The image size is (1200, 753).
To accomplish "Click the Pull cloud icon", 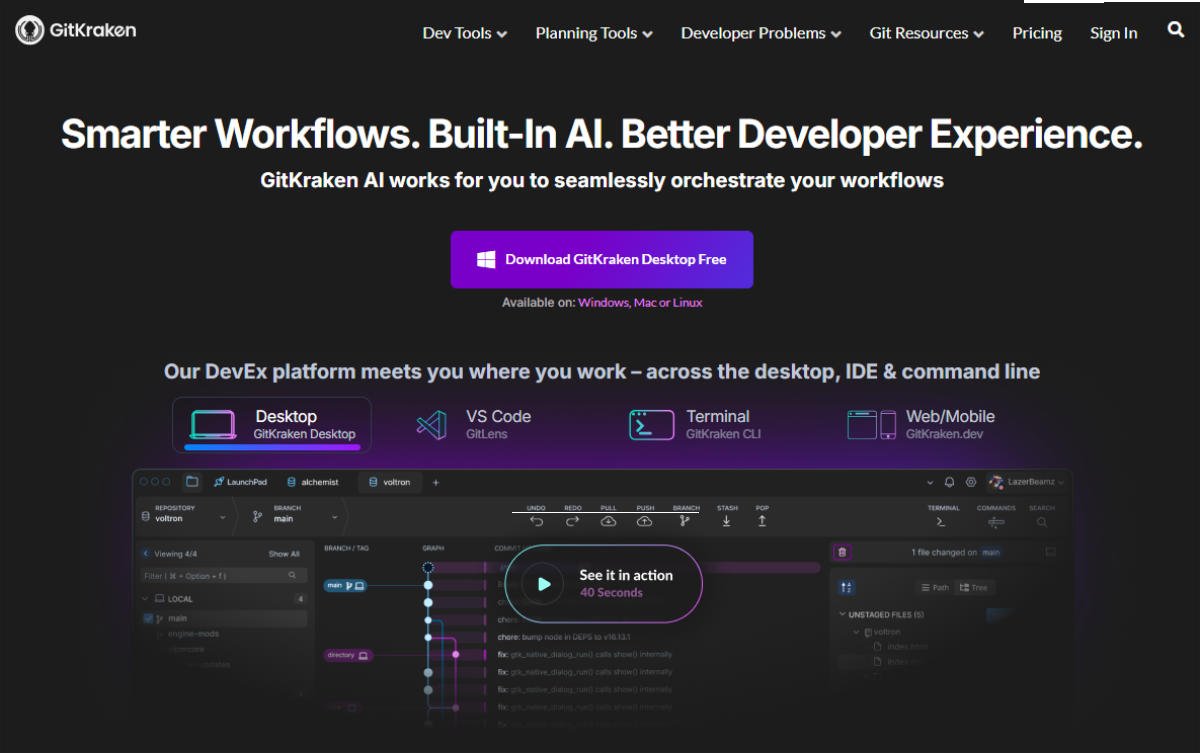I will [608, 521].
